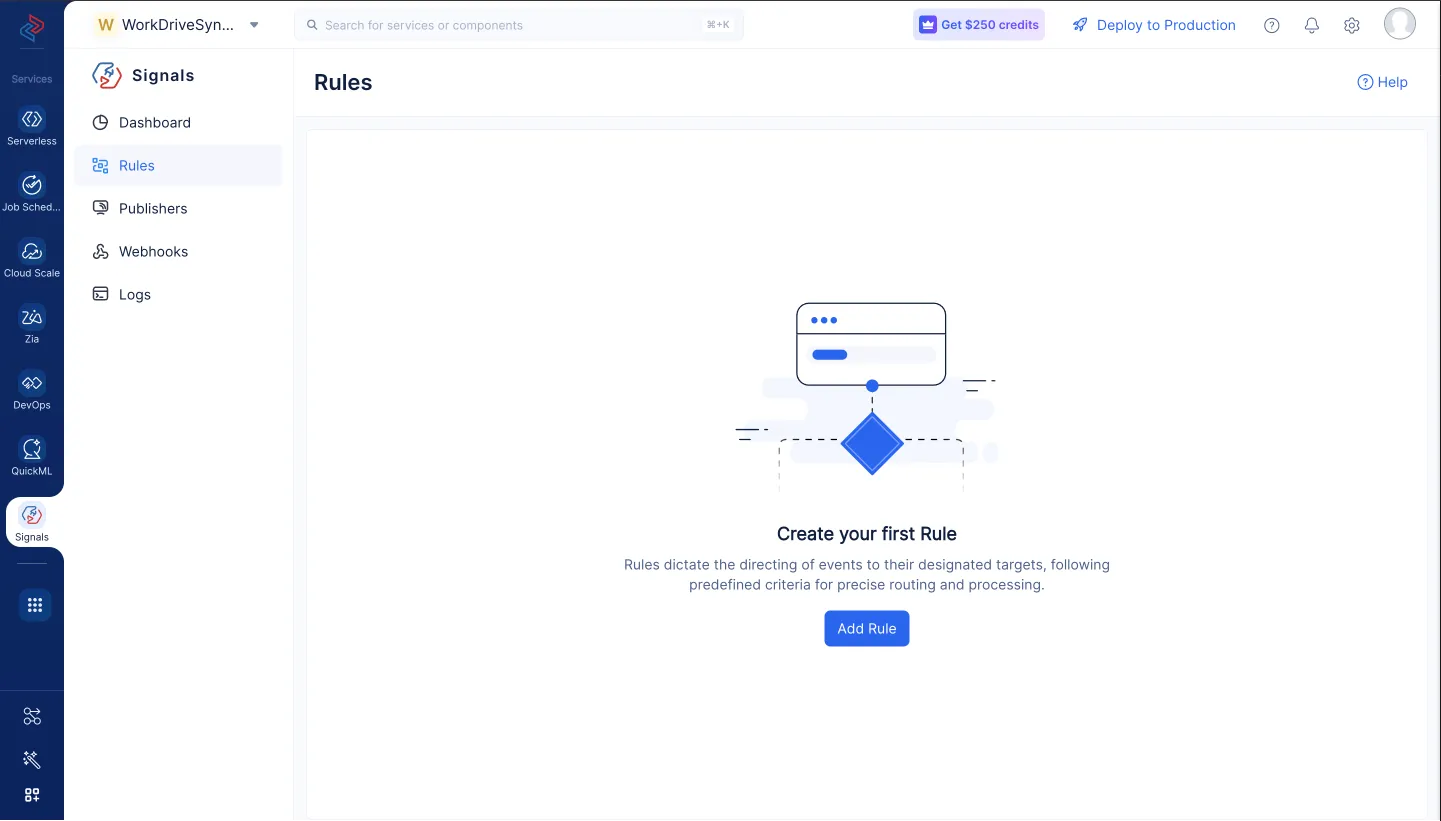Open Deploy to Production

pos(1153,25)
